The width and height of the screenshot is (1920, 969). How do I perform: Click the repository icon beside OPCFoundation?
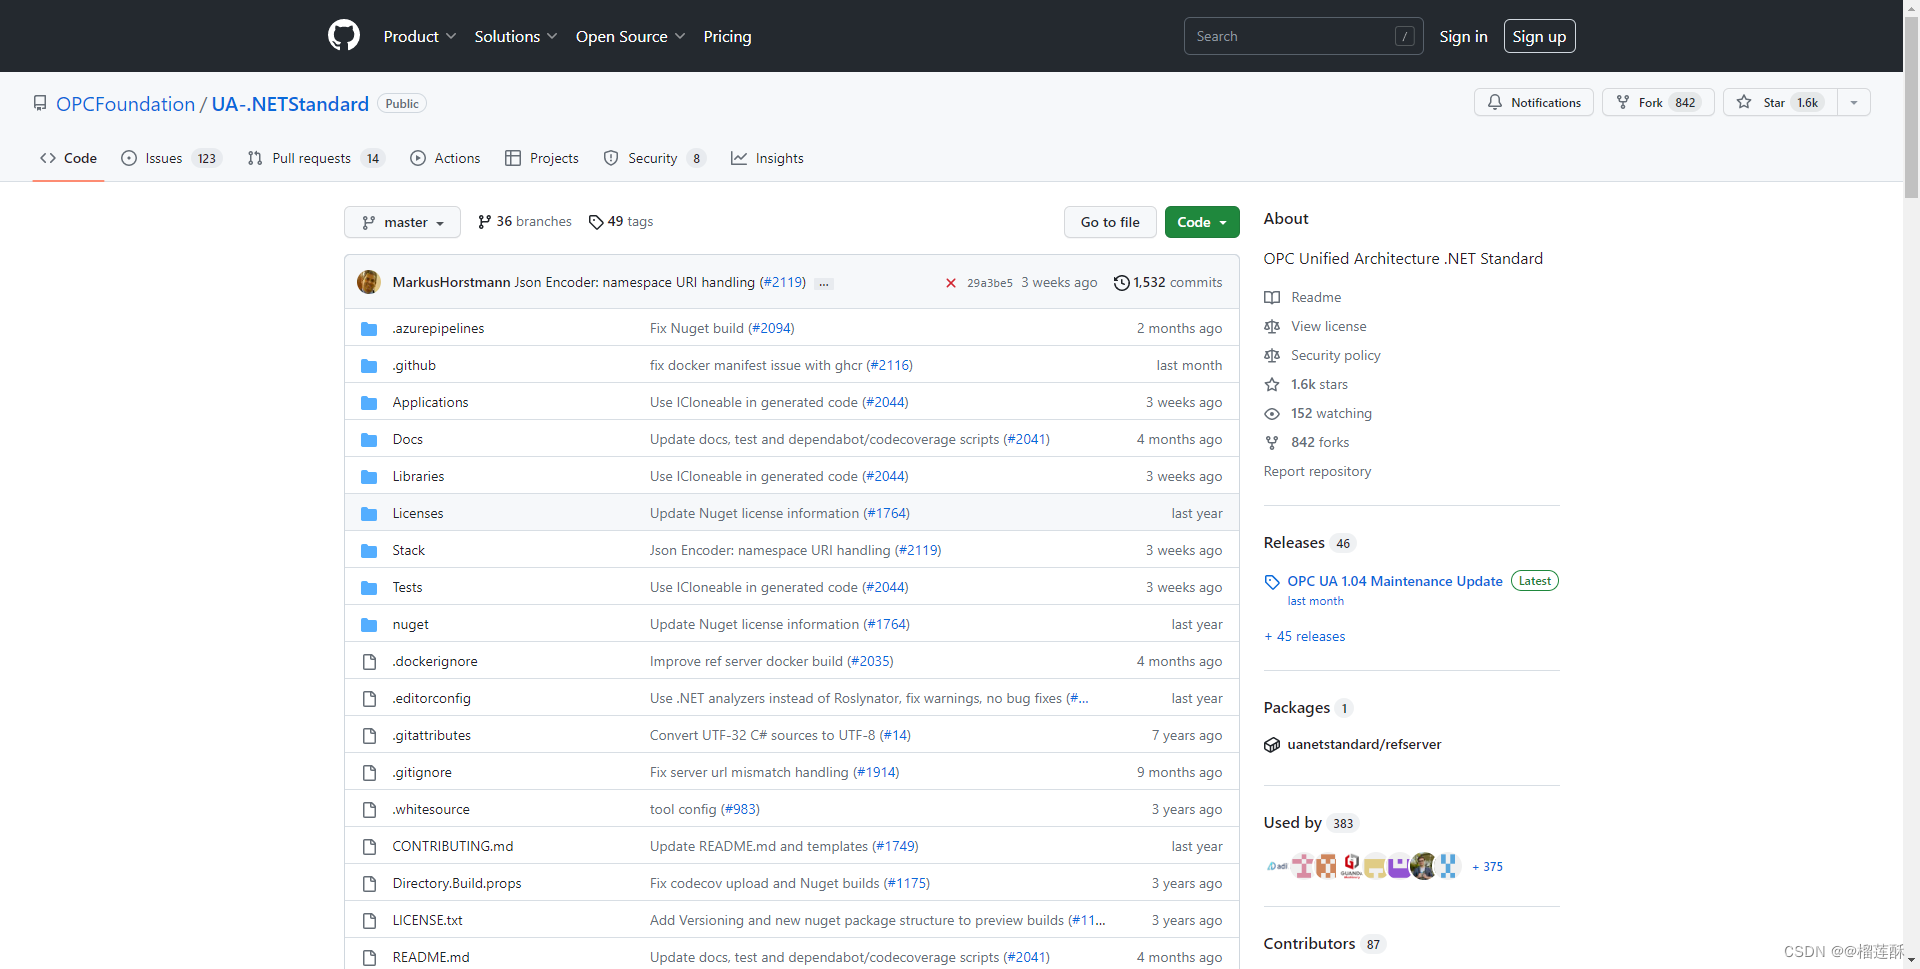(x=40, y=103)
